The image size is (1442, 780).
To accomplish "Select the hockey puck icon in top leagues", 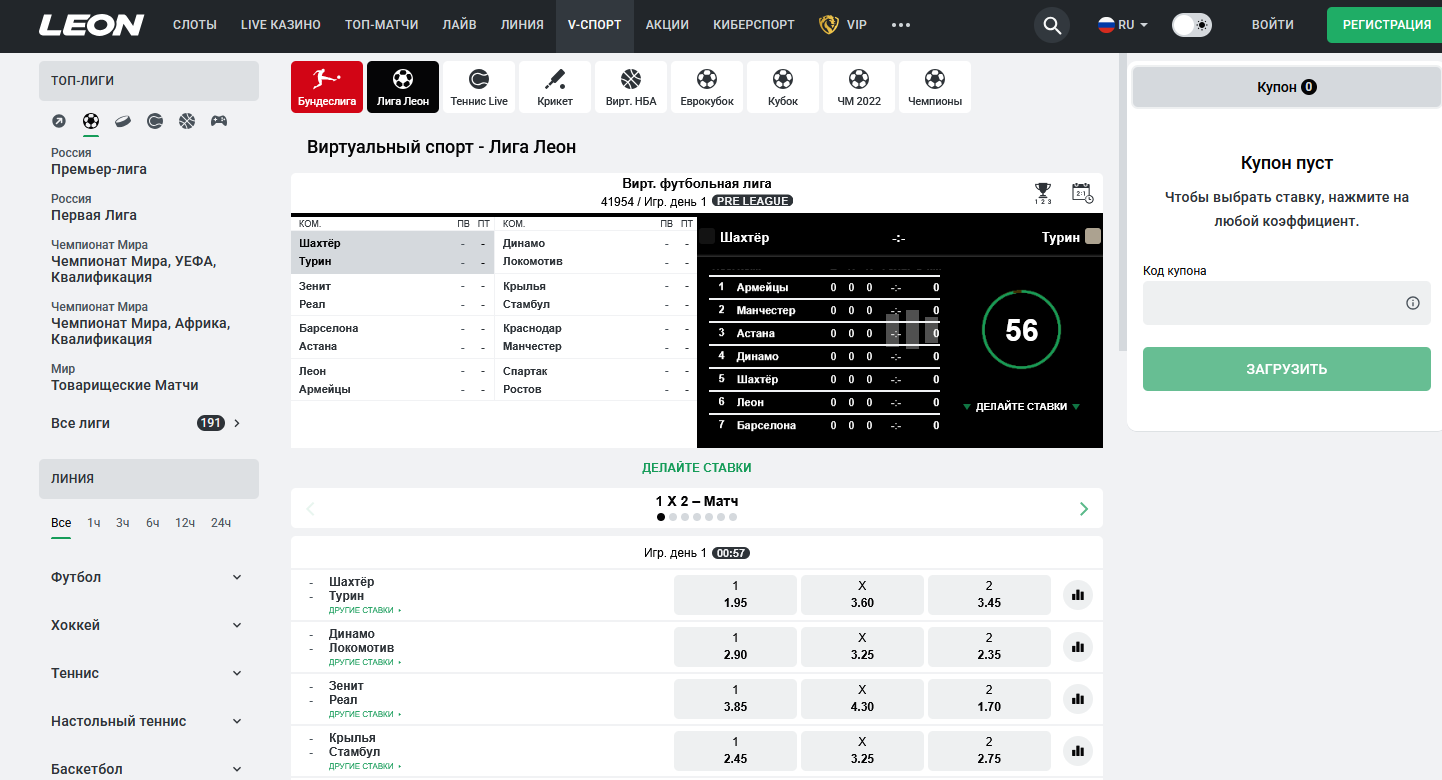I will click(123, 121).
